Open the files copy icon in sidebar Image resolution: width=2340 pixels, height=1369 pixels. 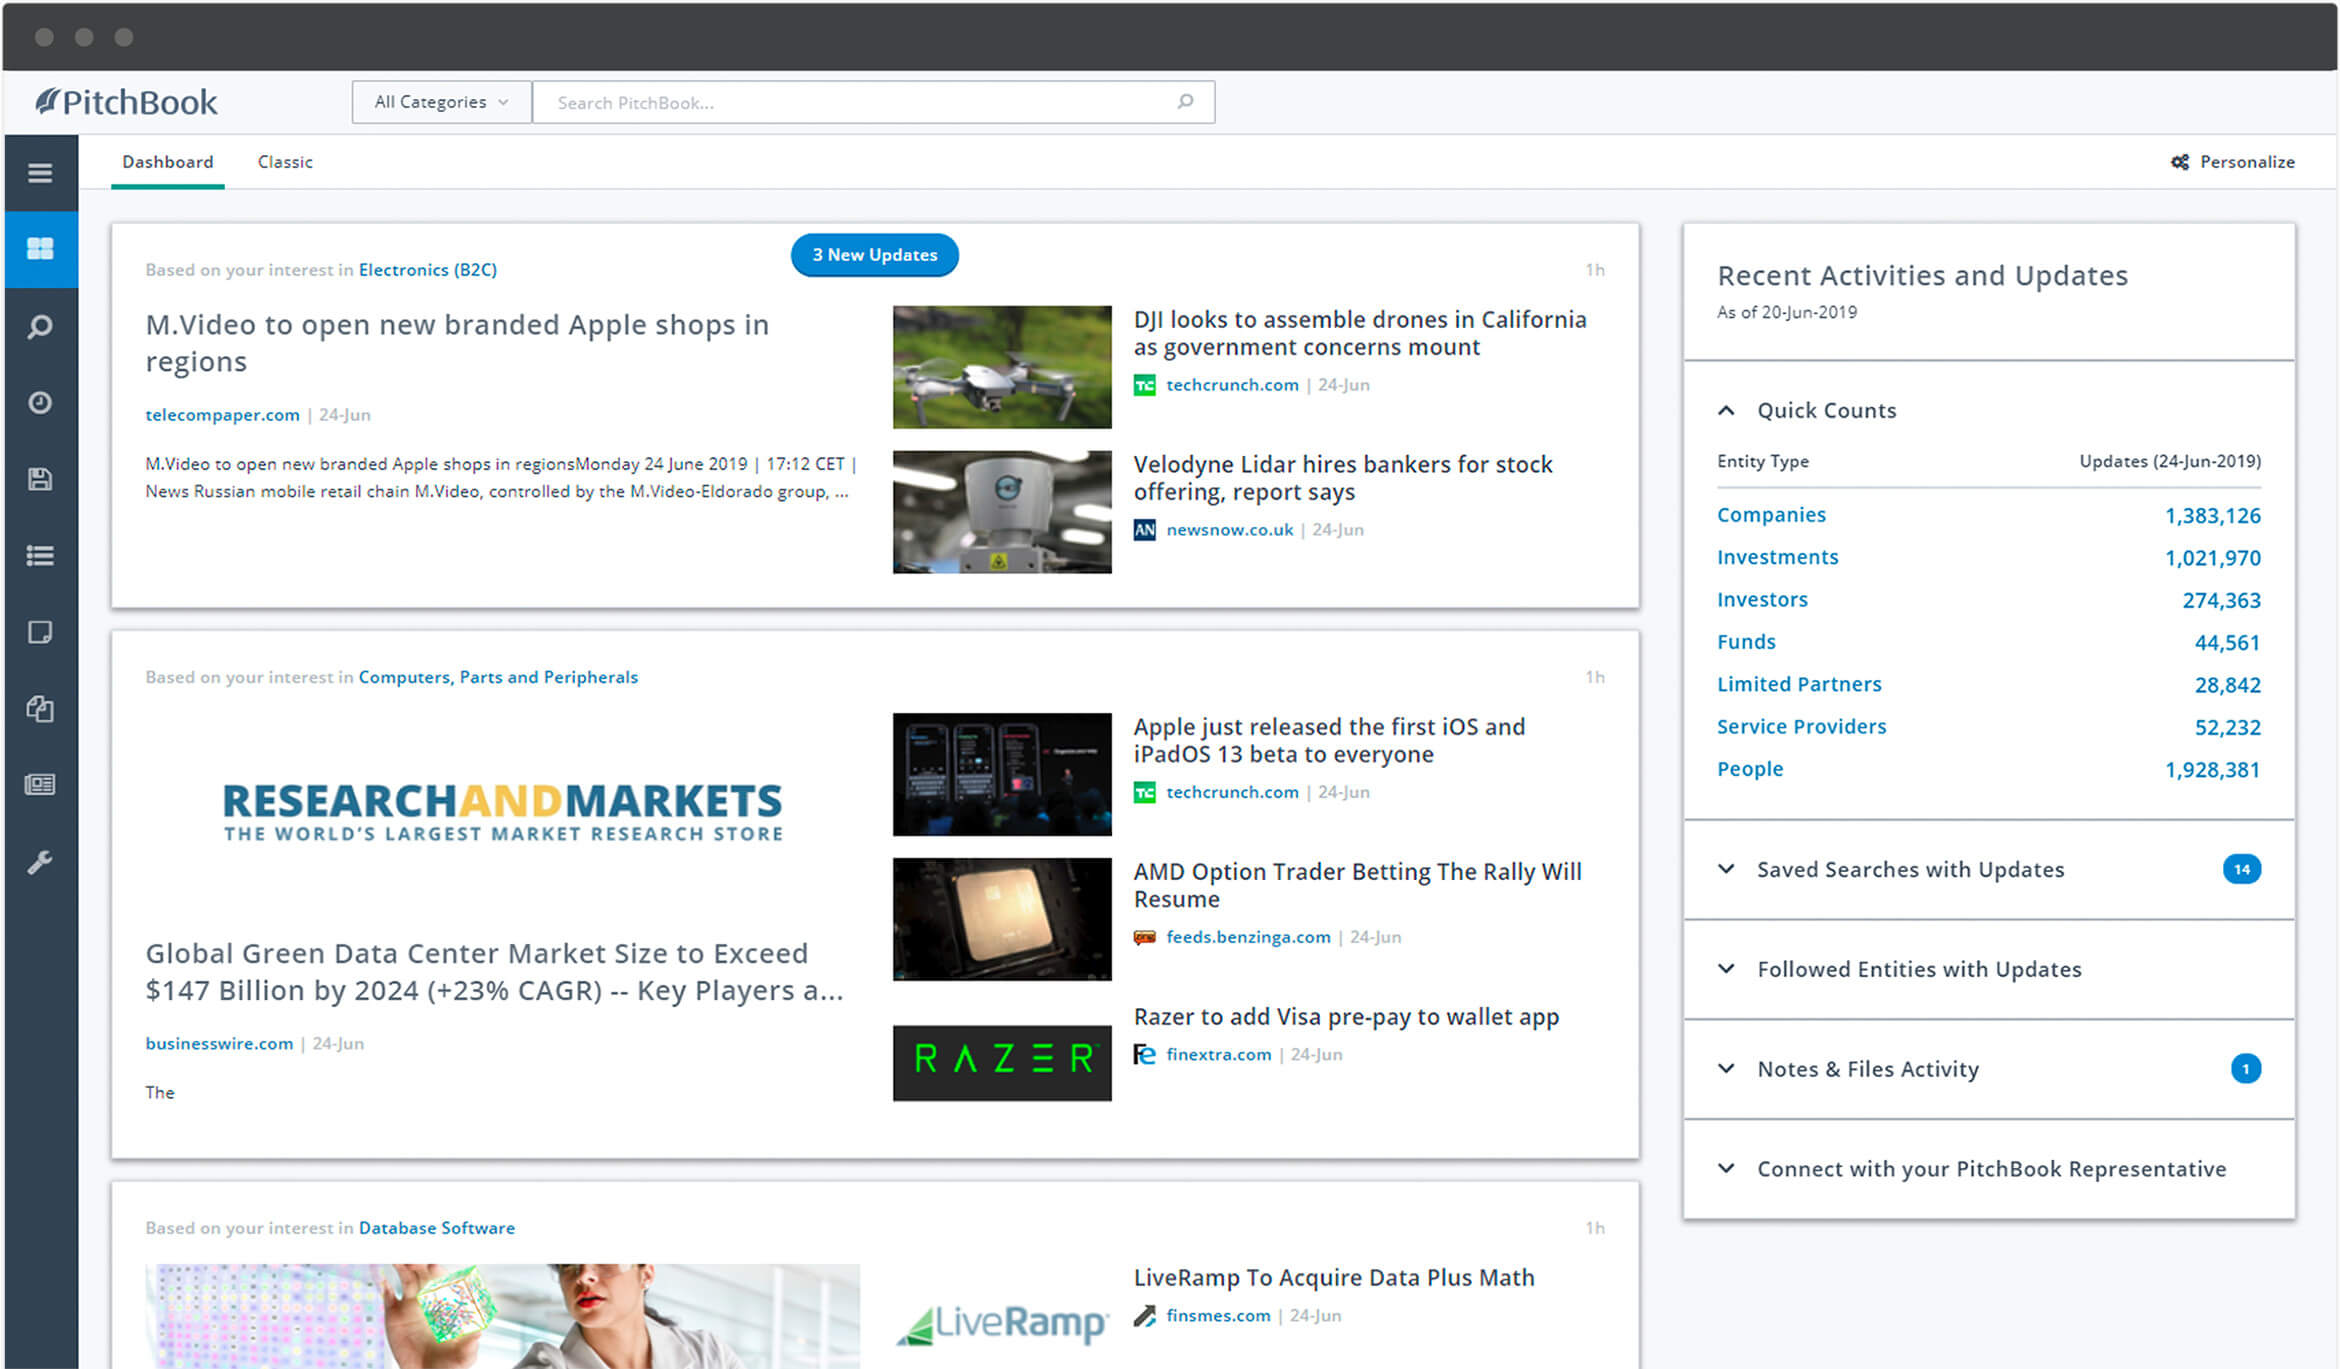[x=40, y=709]
